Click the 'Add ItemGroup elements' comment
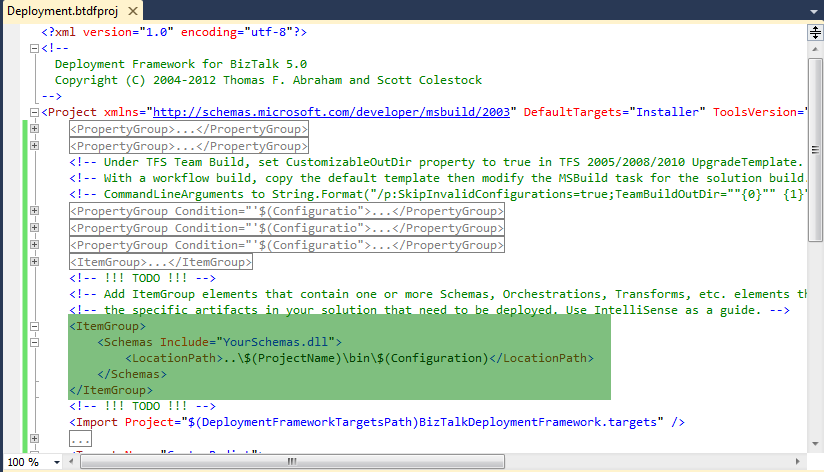 [x=437, y=294]
